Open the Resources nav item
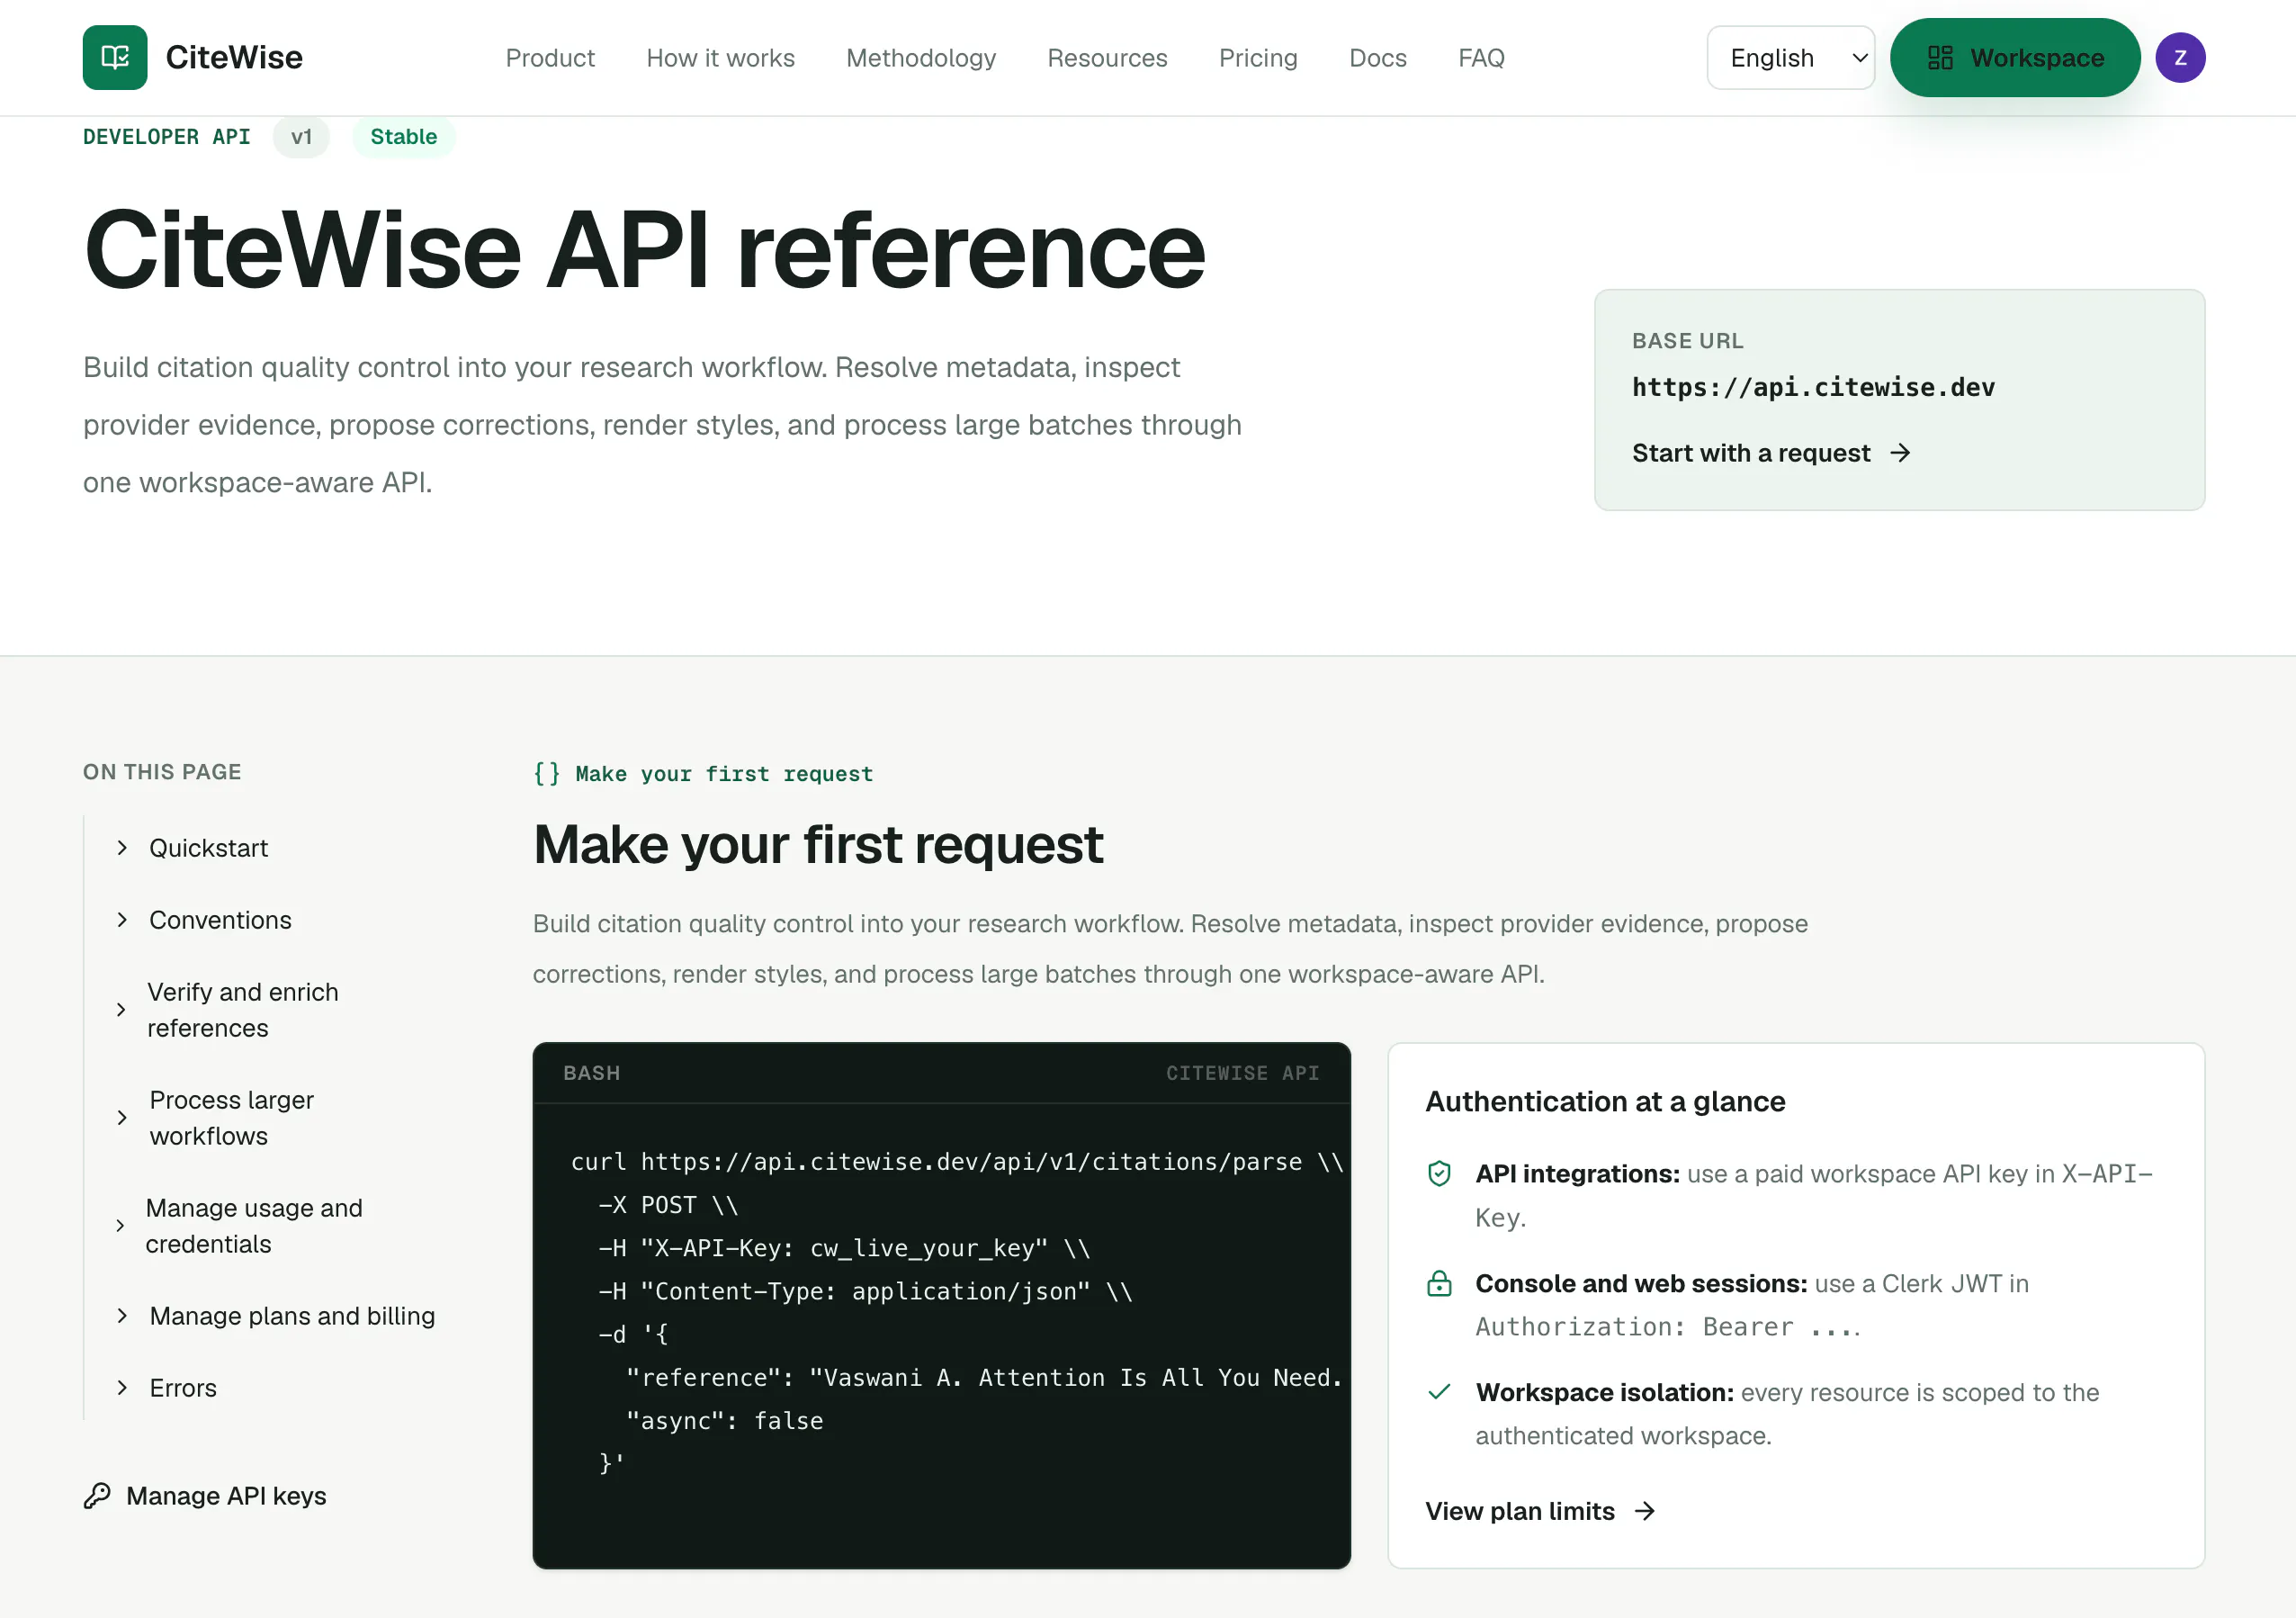Image resolution: width=2296 pixels, height=1618 pixels. 1107,58
